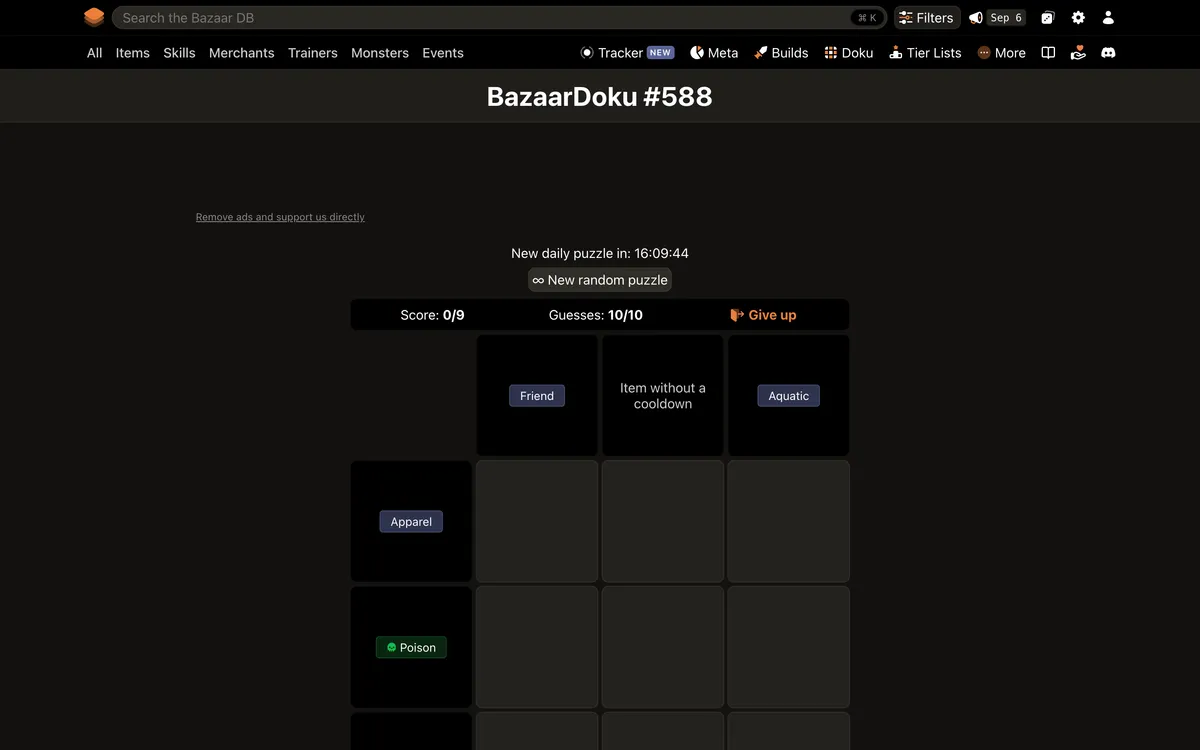Open settings gear icon
The width and height of the screenshot is (1200, 750).
(1078, 18)
